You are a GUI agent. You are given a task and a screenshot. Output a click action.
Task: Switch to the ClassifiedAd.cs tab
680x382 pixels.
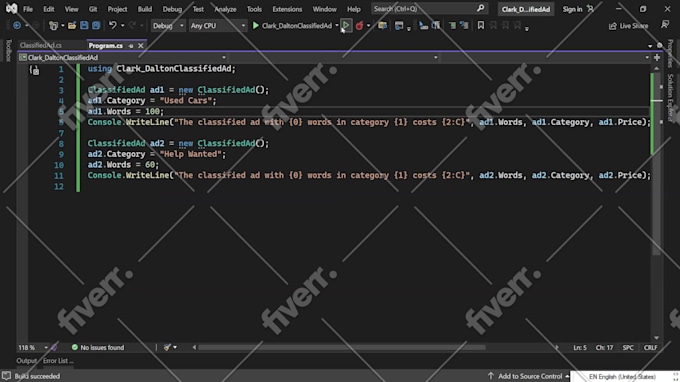(x=41, y=46)
